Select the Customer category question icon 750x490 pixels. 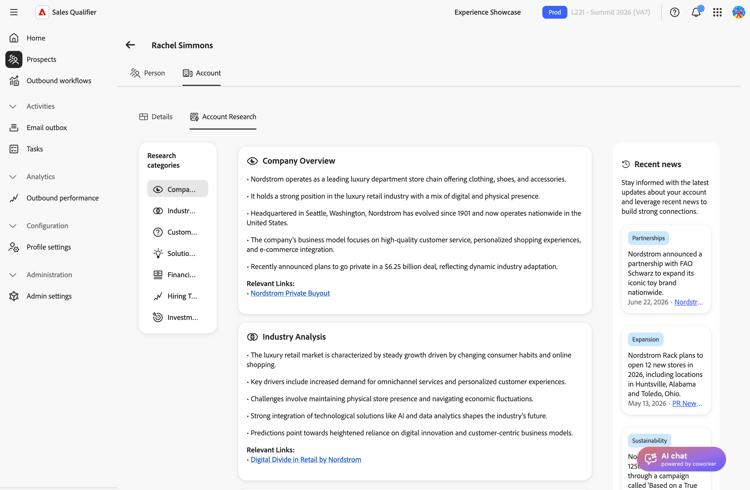coord(158,232)
